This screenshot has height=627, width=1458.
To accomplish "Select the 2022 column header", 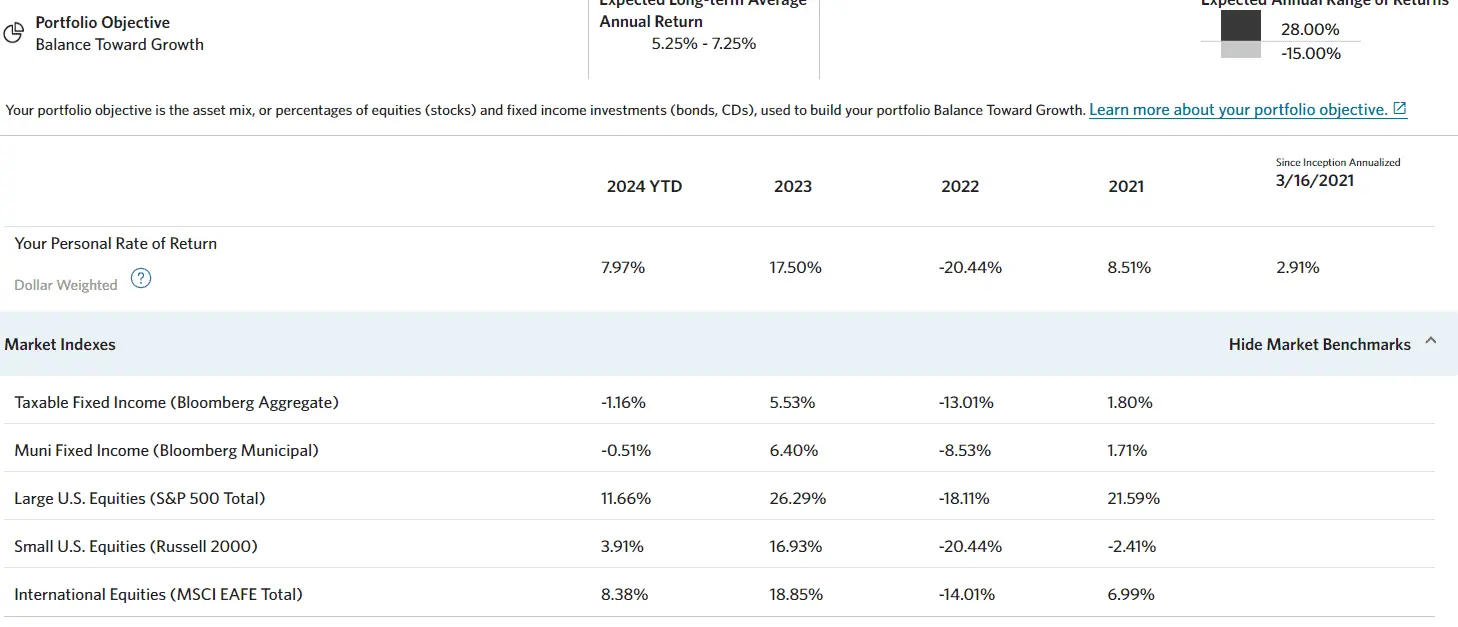I will pyautogui.click(x=960, y=186).
